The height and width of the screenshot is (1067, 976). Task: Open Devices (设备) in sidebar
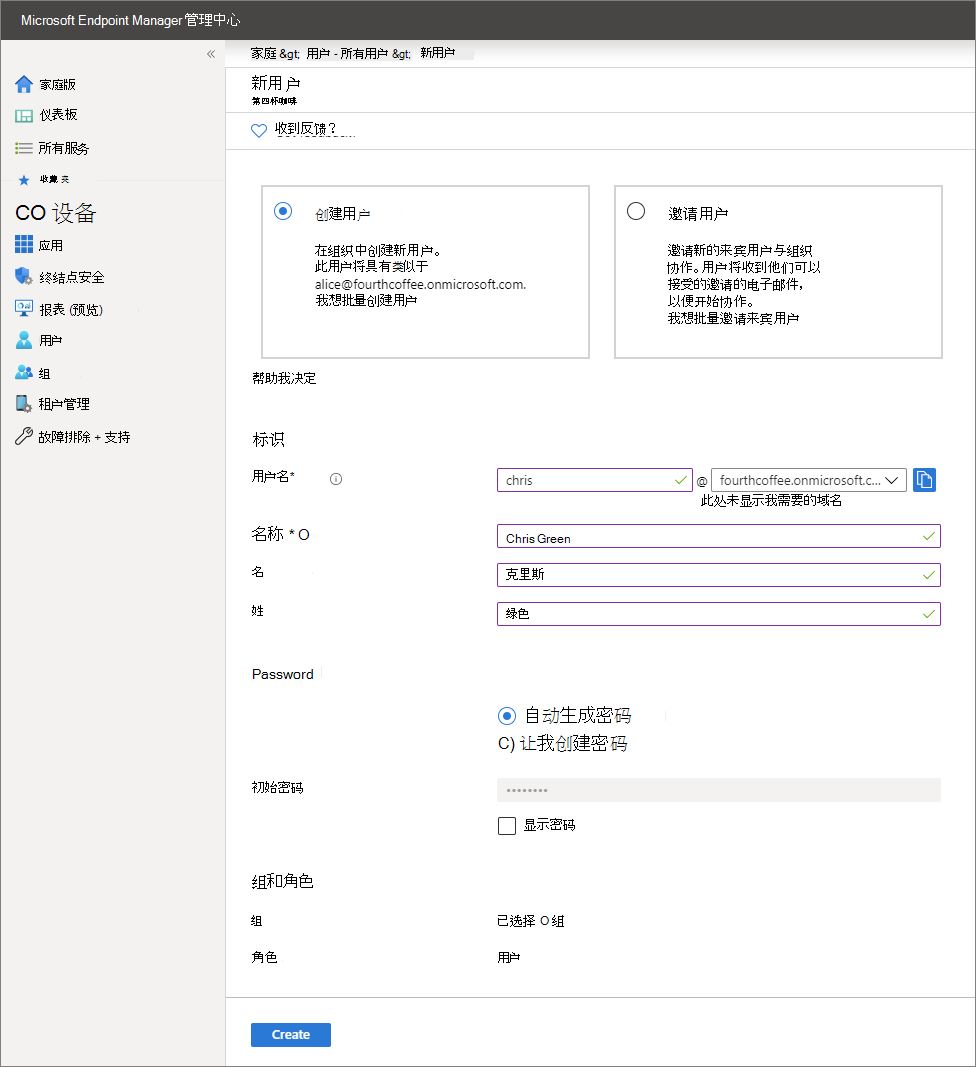coord(56,213)
